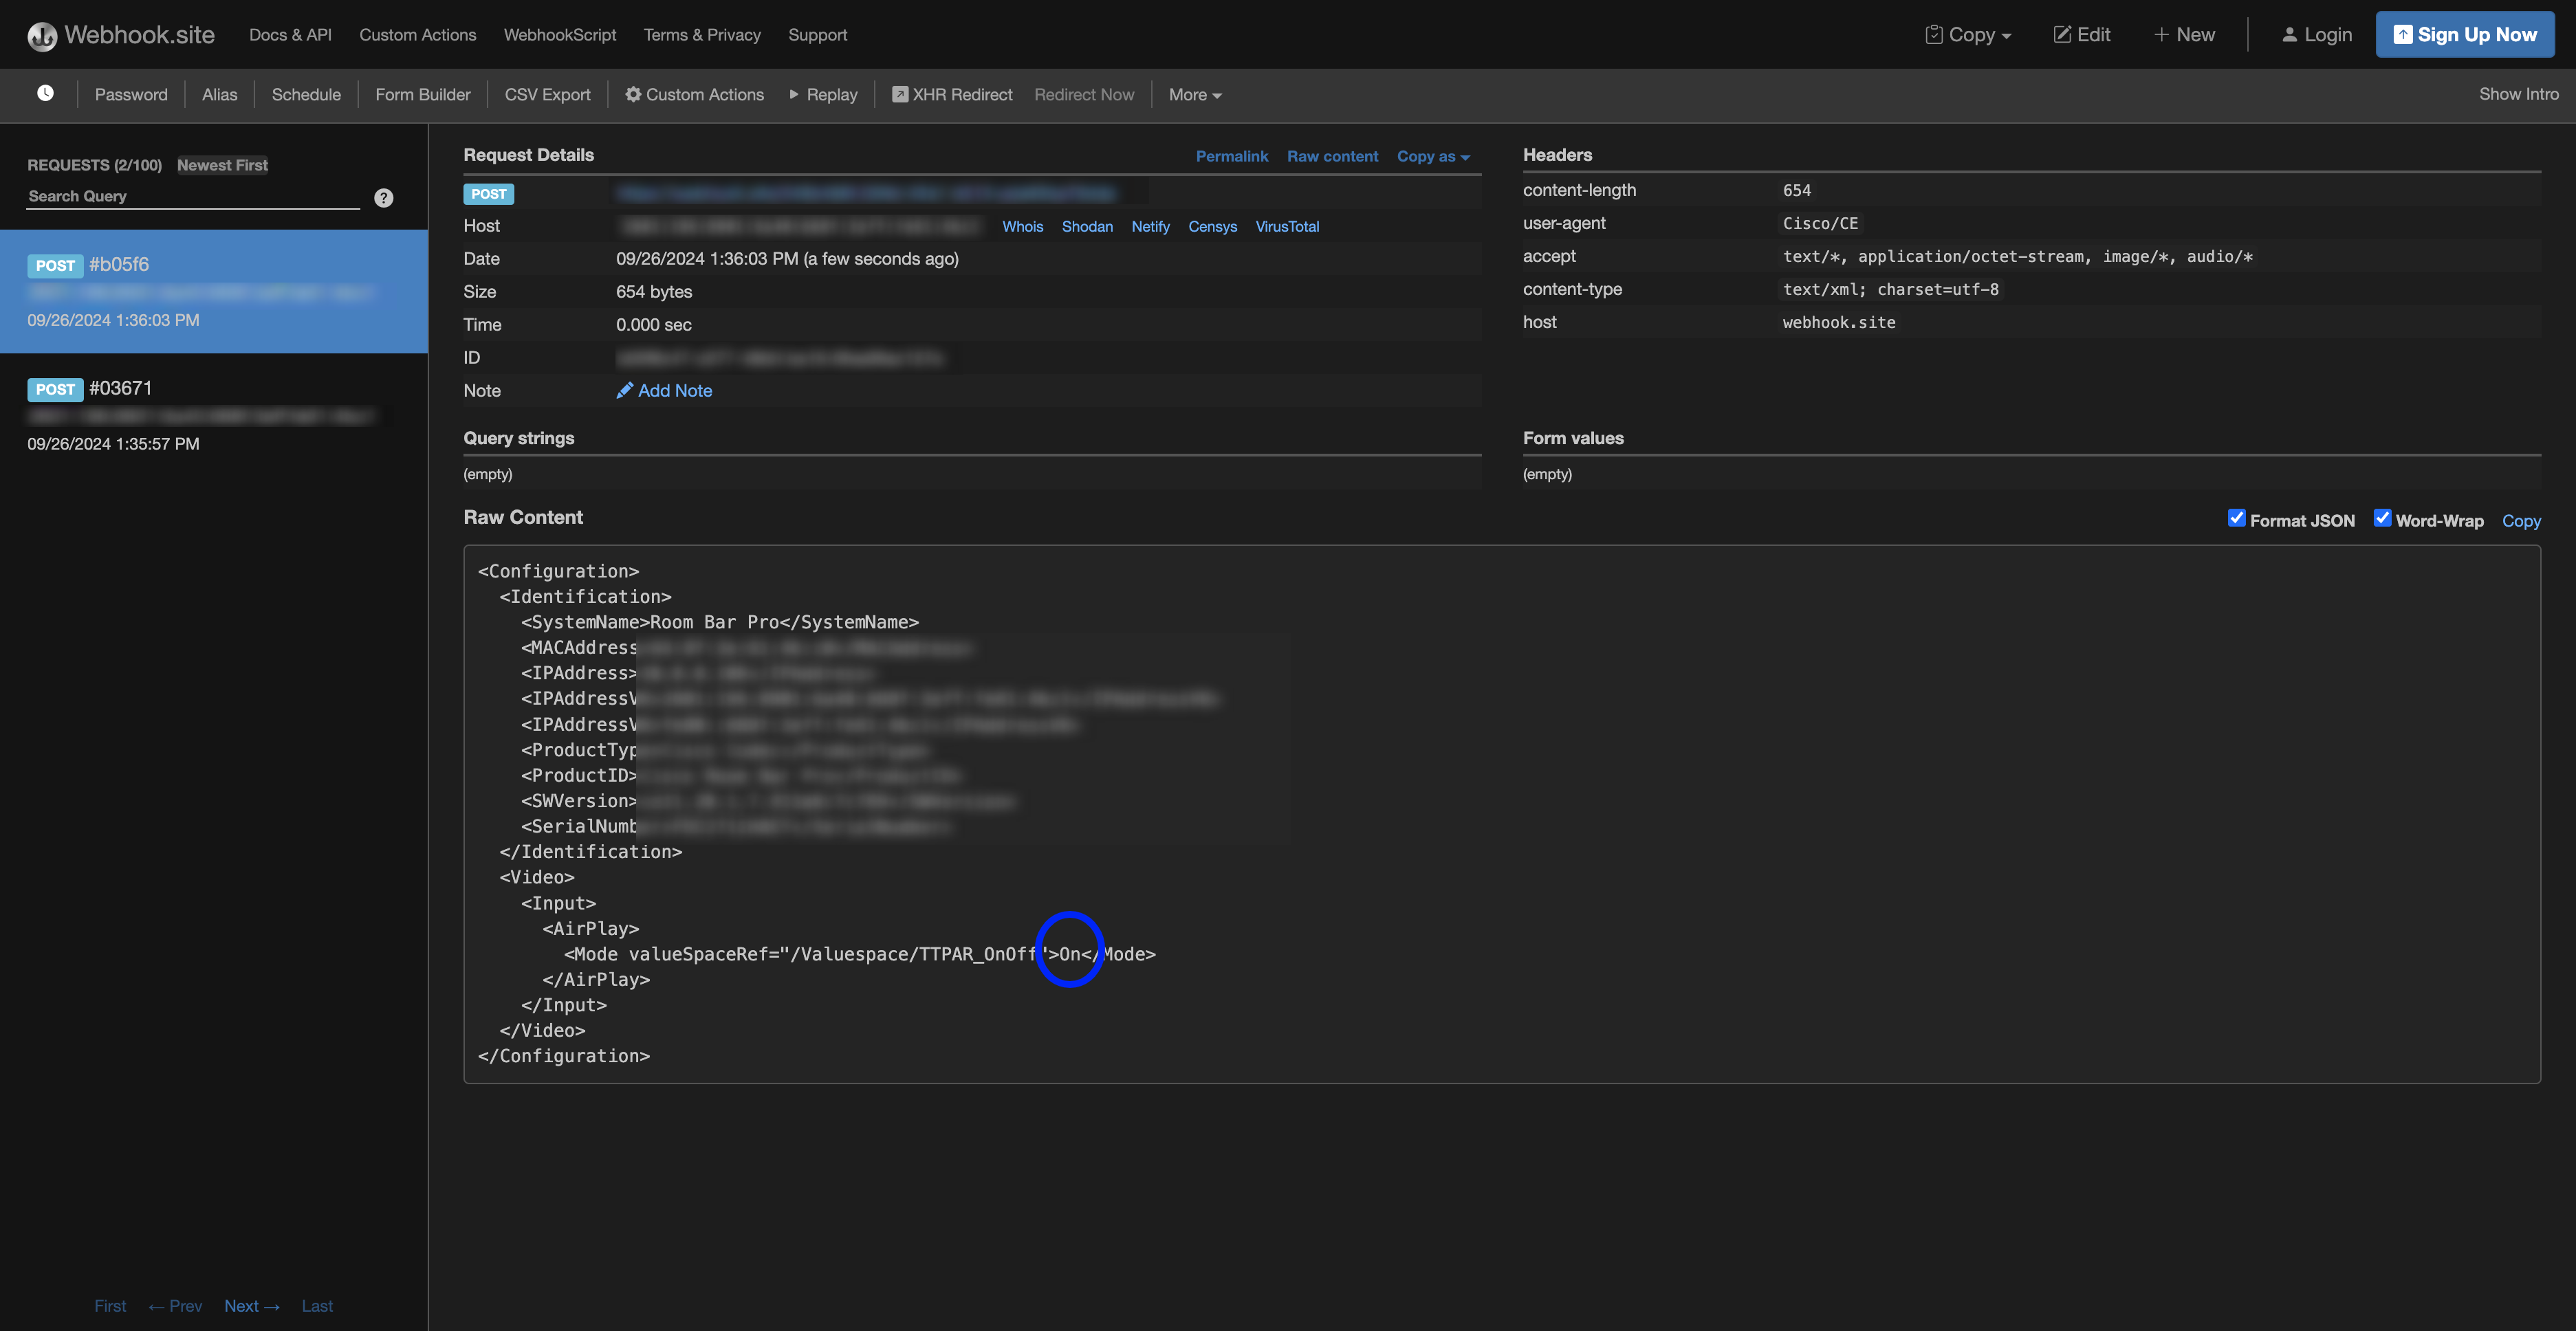
Task: Open XHR Redirect toggle in toolbar
Action: pyautogui.click(x=952, y=94)
